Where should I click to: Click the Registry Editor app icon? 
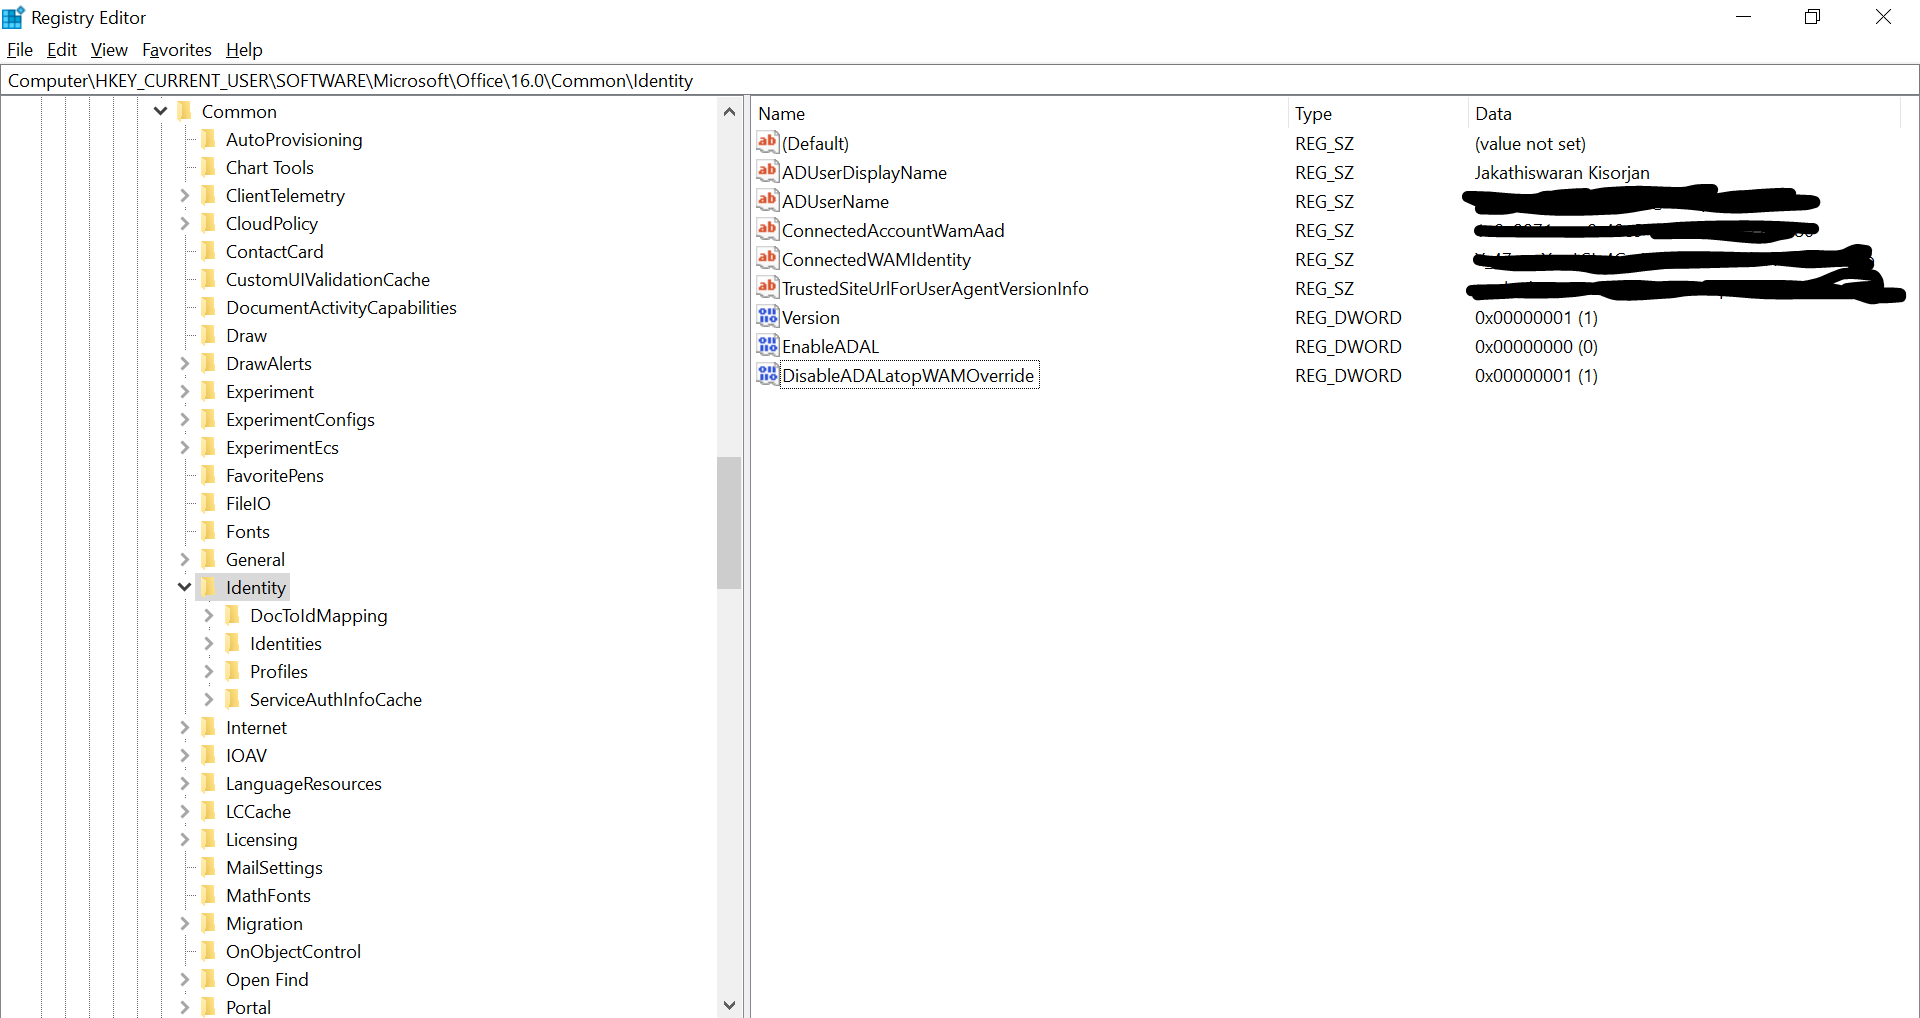click(x=13, y=17)
